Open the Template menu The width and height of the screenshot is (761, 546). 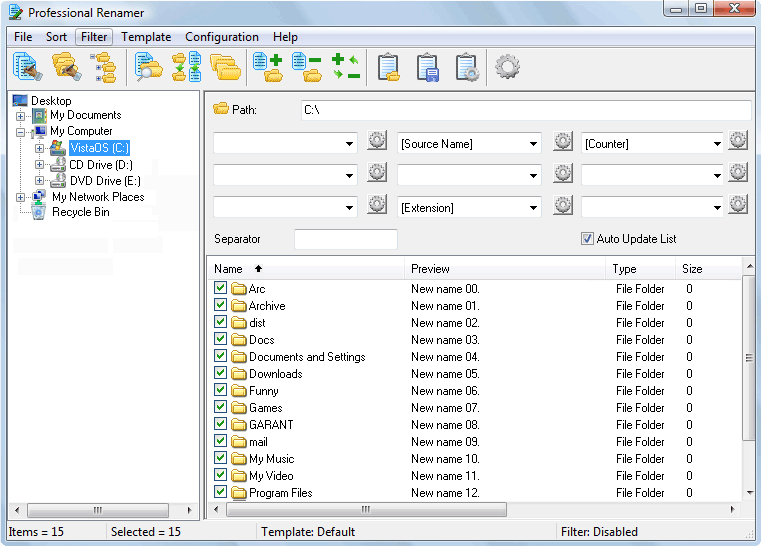[x=146, y=37]
